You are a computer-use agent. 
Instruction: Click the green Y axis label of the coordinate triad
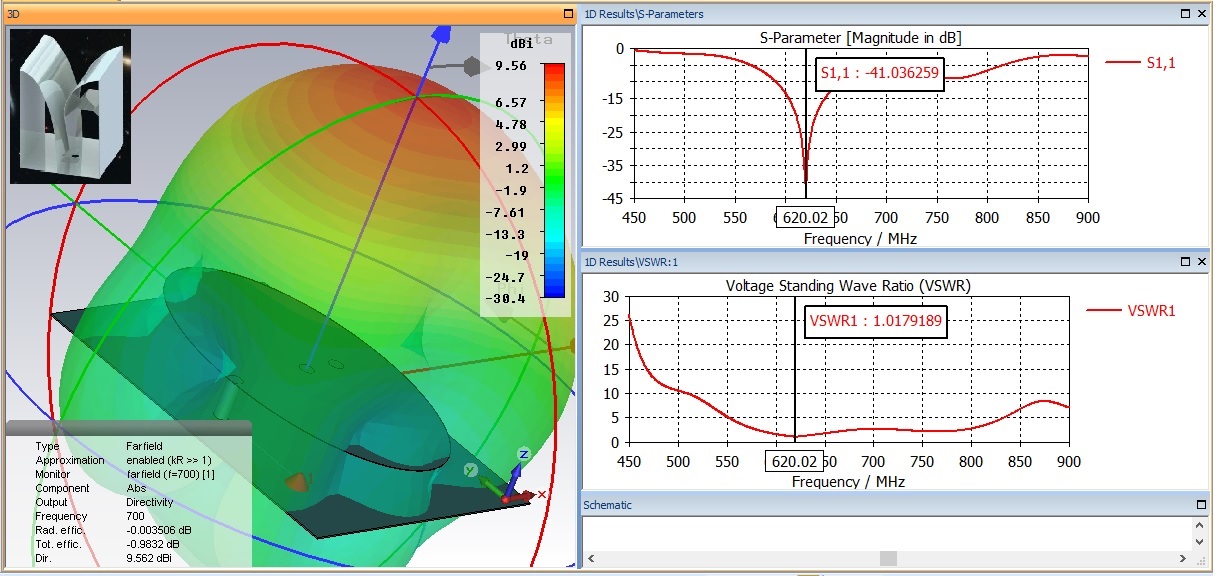pyautogui.click(x=471, y=469)
